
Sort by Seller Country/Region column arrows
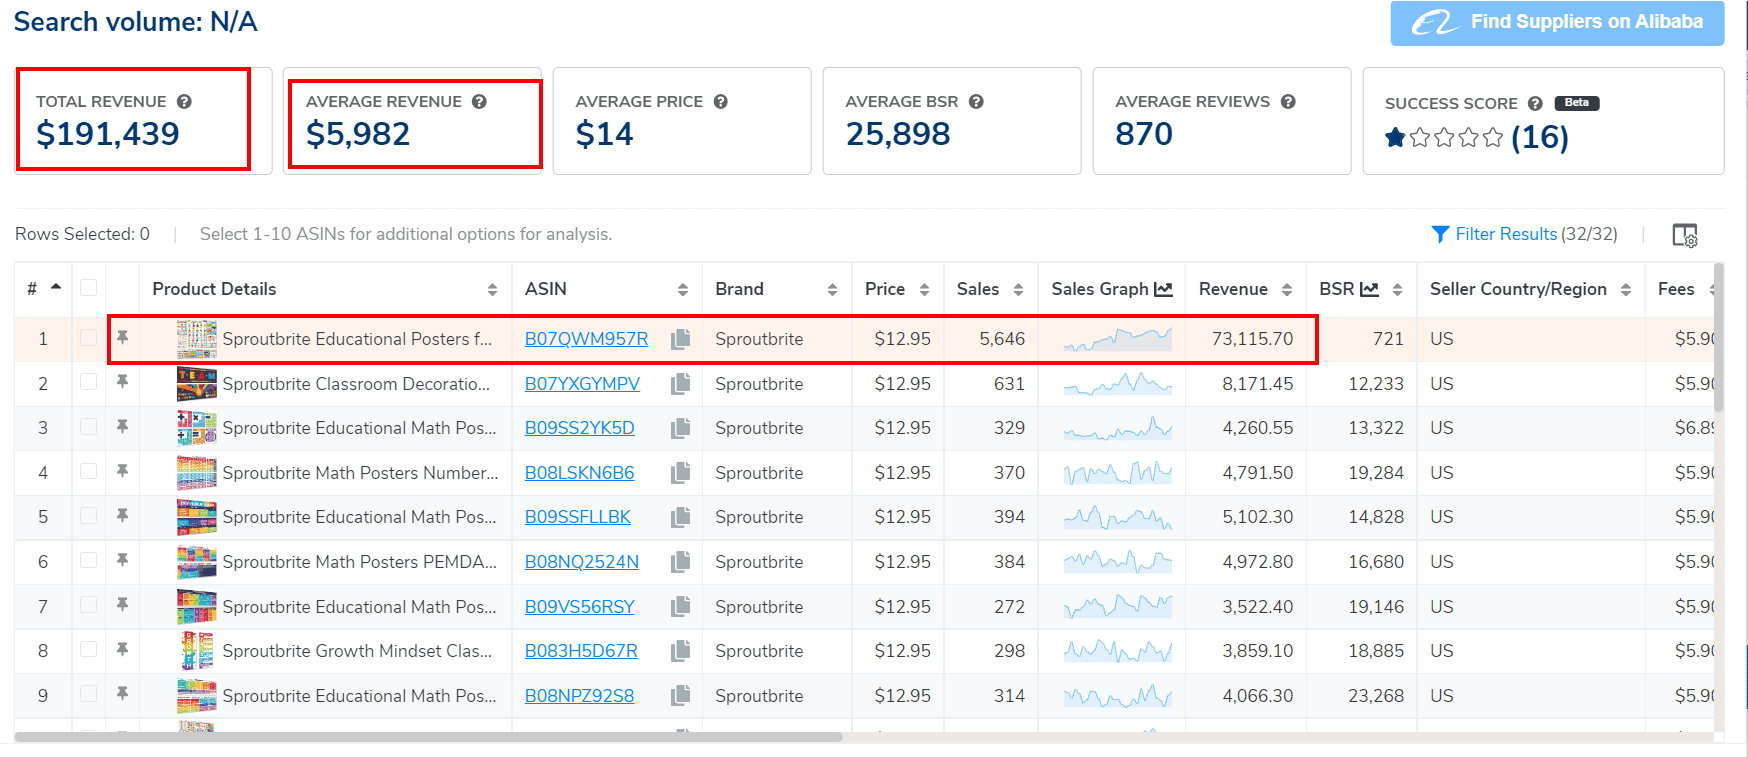click(x=1626, y=290)
